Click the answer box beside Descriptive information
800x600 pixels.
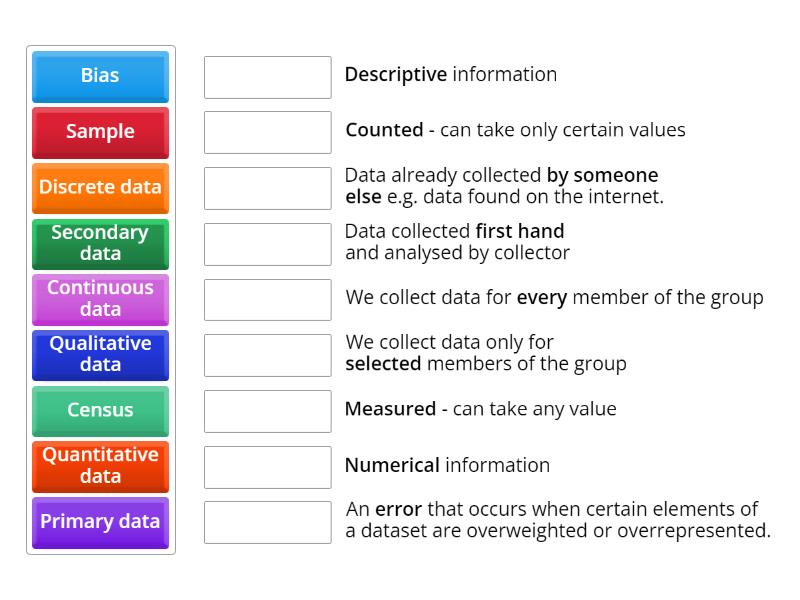click(x=267, y=75)
